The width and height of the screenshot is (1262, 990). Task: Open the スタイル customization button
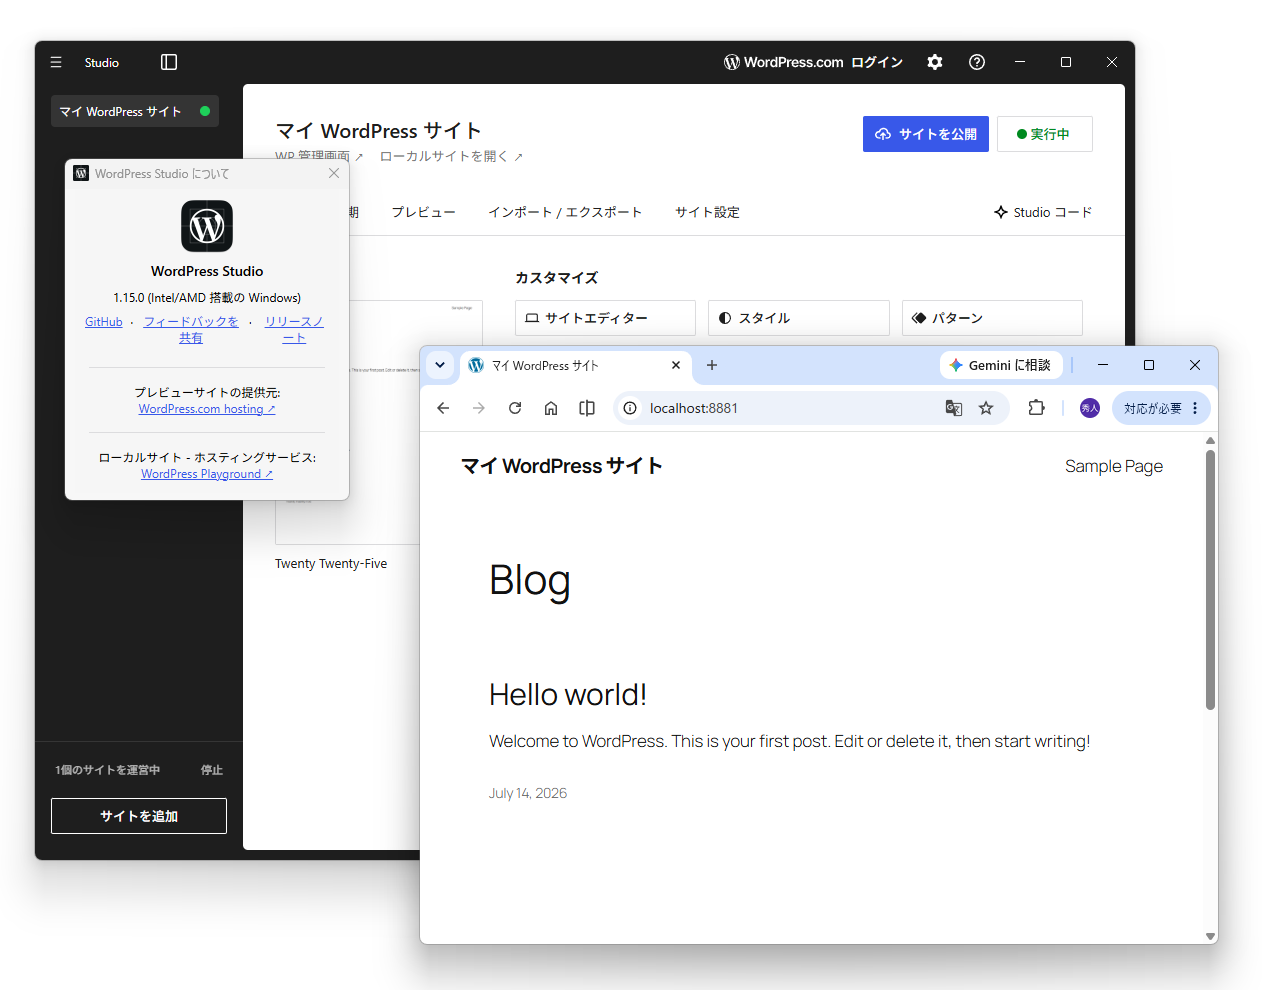[x=799, y=318]
